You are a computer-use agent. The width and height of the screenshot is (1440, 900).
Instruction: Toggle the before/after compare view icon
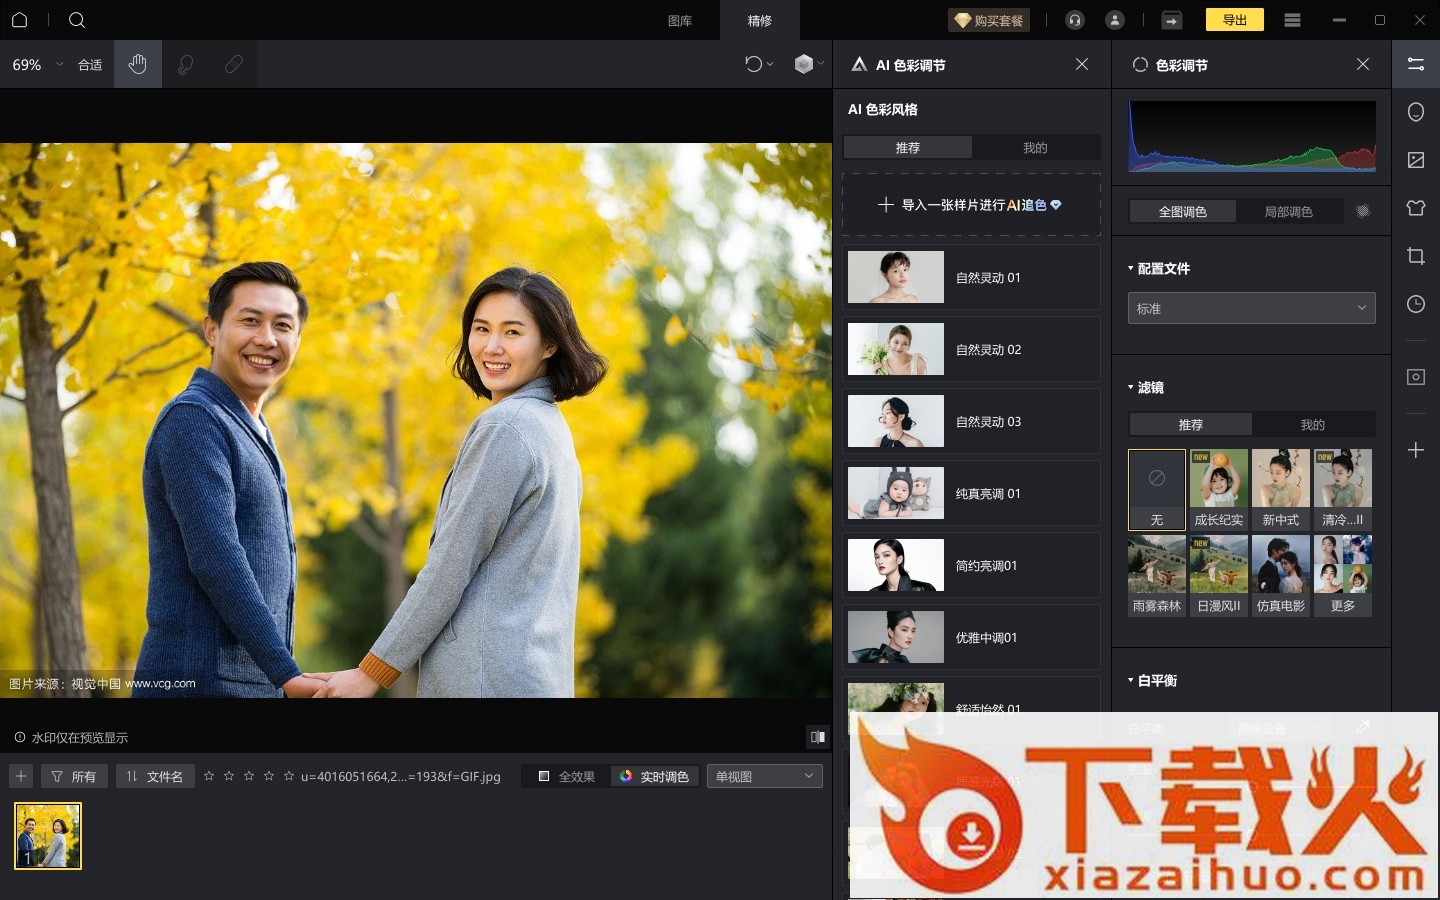coord(817,737)
